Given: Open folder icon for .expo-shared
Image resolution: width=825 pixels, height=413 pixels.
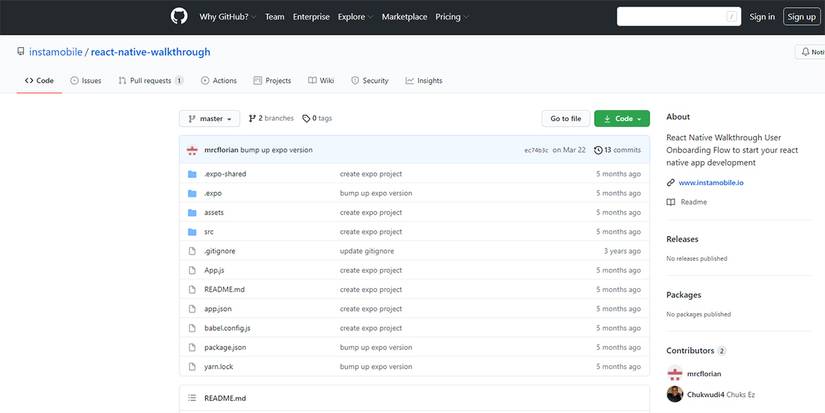Looking at the screenshot, I should [192, 174].
